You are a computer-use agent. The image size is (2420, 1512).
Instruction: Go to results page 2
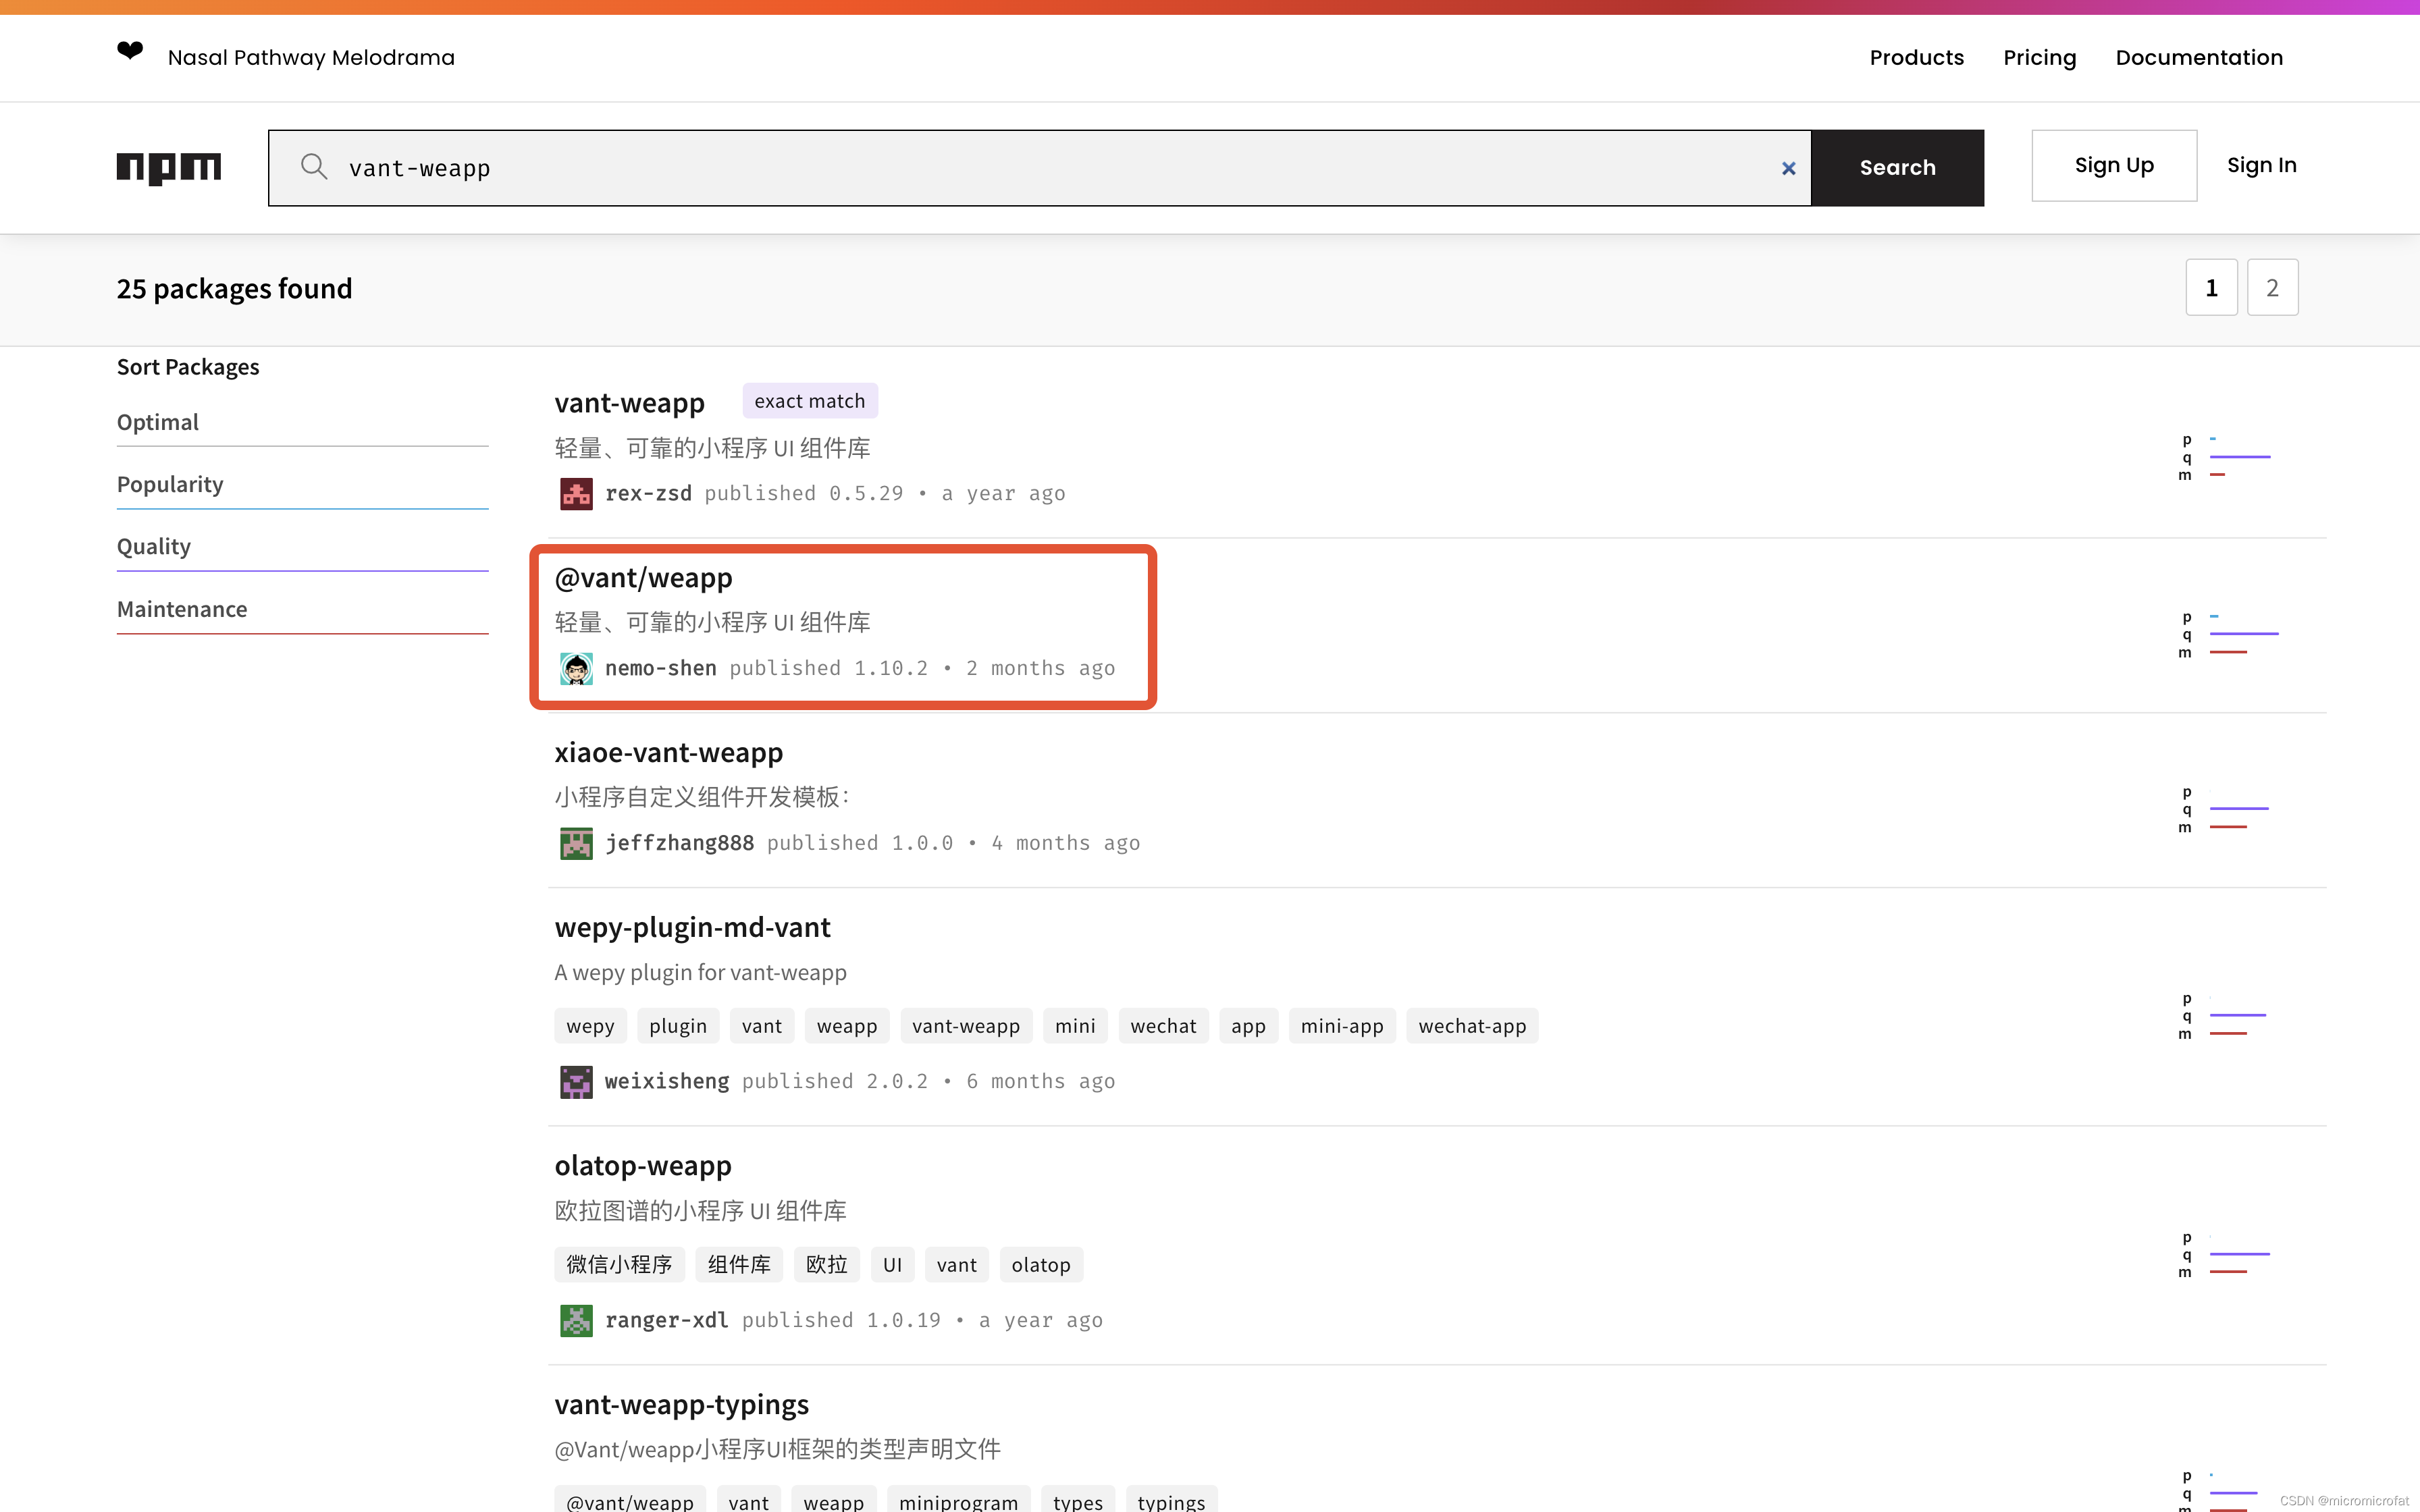tap(2272, 288)
